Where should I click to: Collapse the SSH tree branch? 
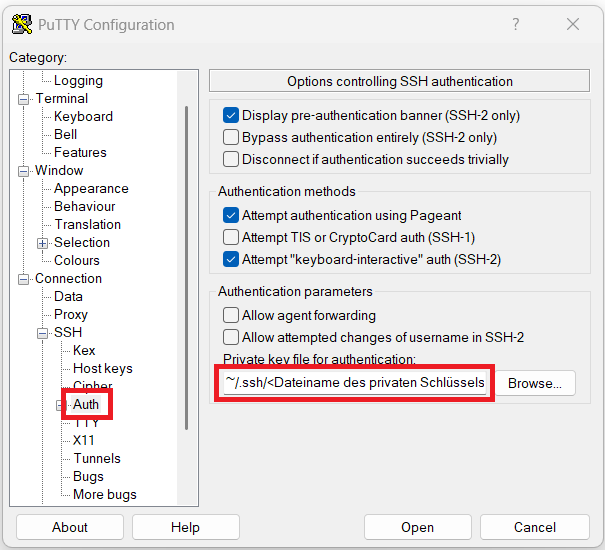pyautogui.click(x=43, y=333)
